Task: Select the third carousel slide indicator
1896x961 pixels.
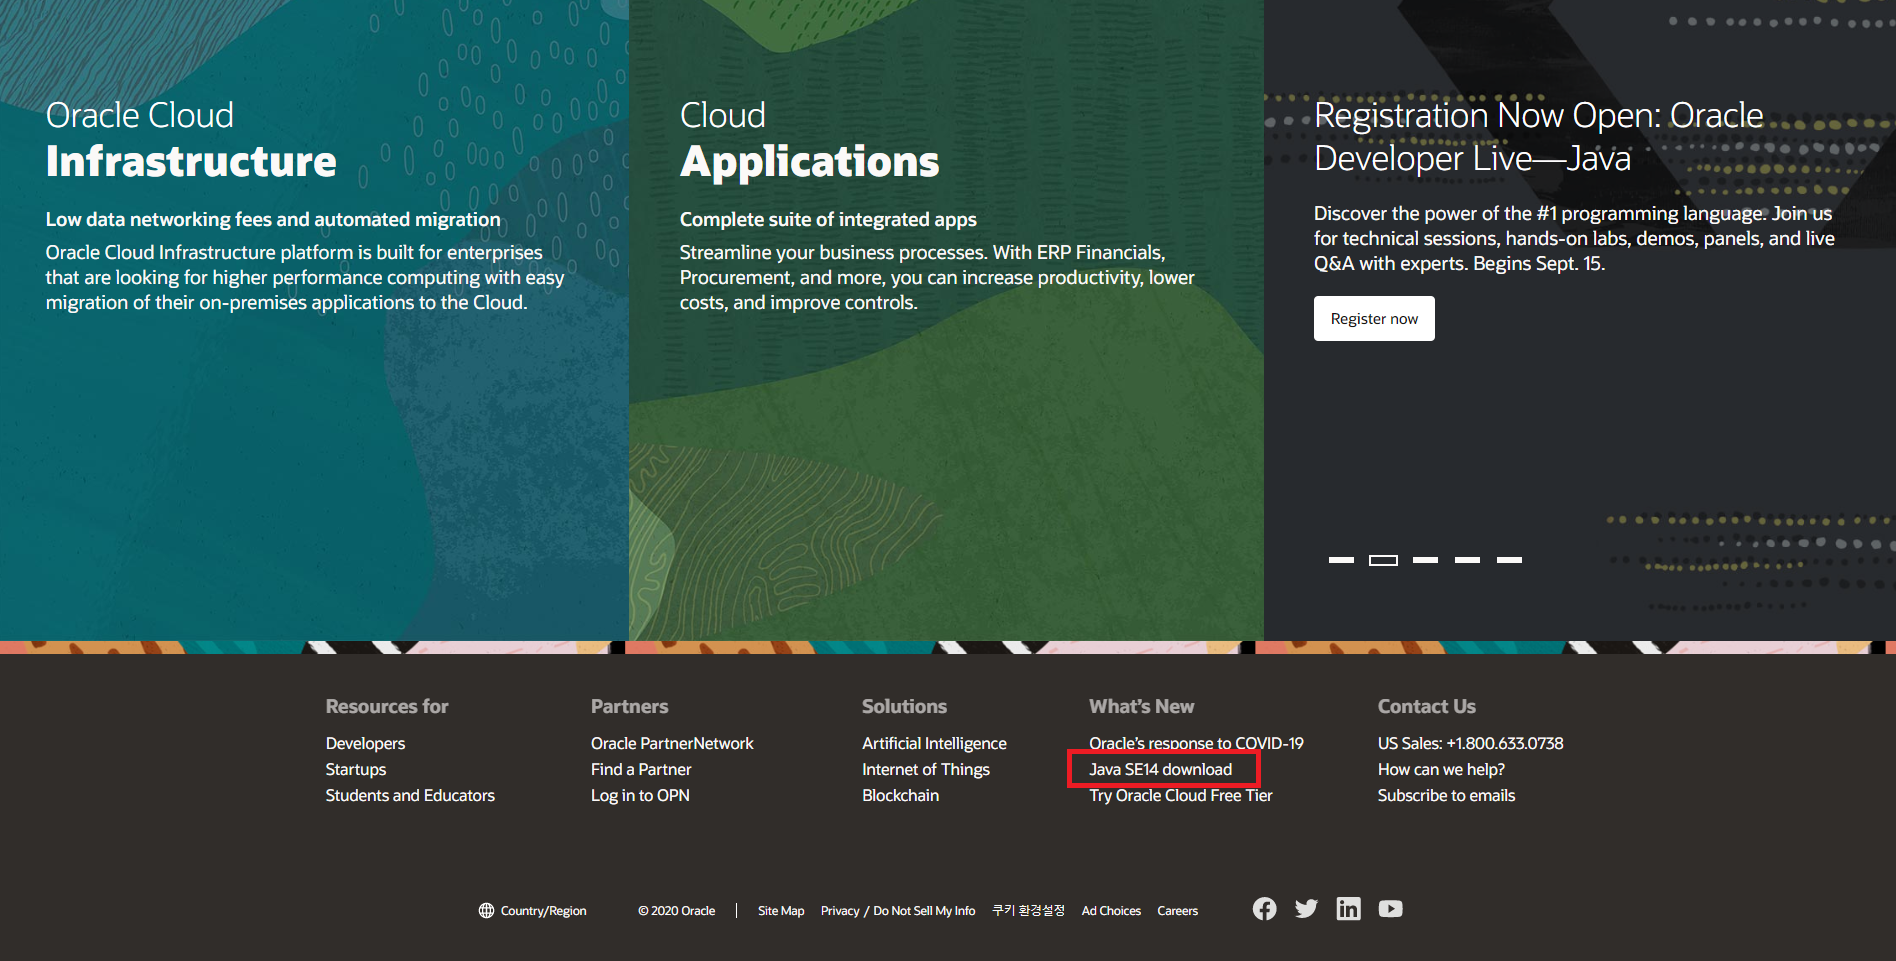Action: pos(1425,560)
